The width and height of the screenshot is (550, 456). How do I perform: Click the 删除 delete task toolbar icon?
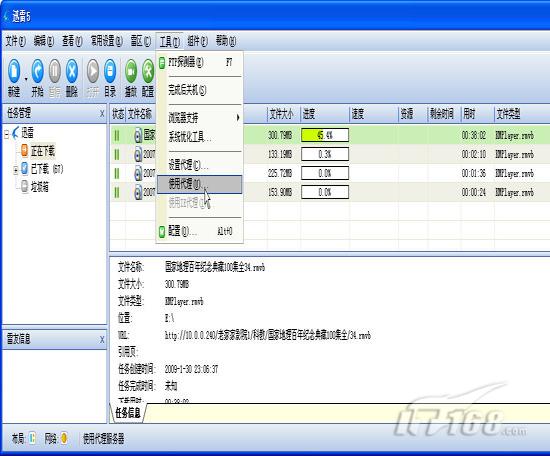pyautogui.click(x=72, y=78)
